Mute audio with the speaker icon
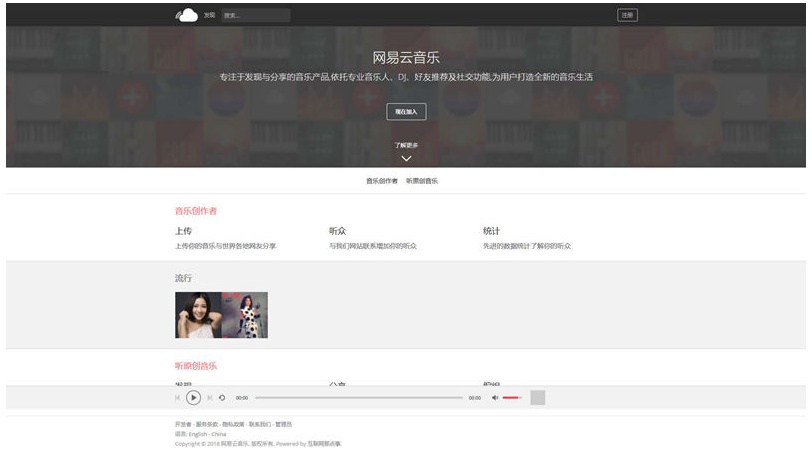The image size is (812, 451). coord(495,398)
